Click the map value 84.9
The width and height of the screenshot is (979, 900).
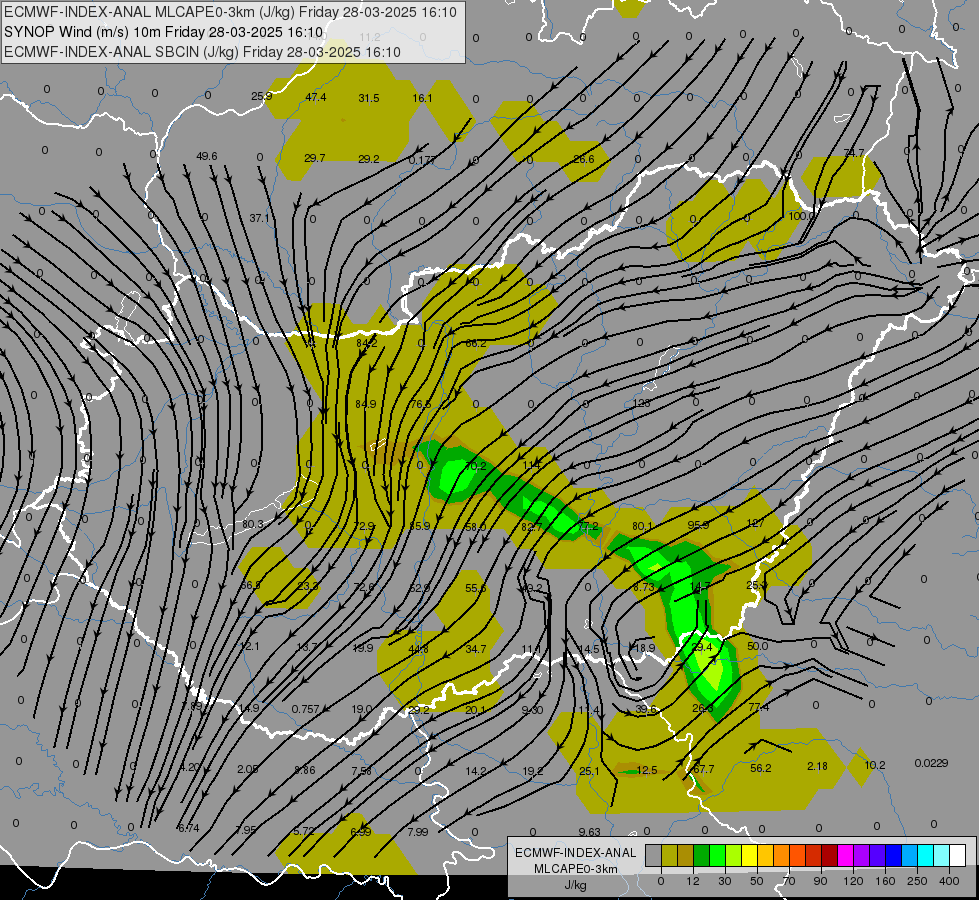pos(366,404)
